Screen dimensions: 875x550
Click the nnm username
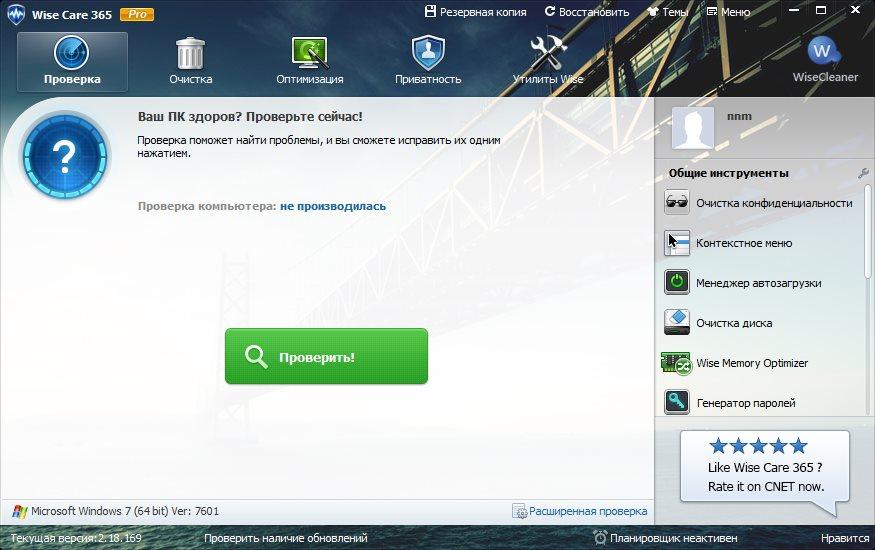pos(739,117)
